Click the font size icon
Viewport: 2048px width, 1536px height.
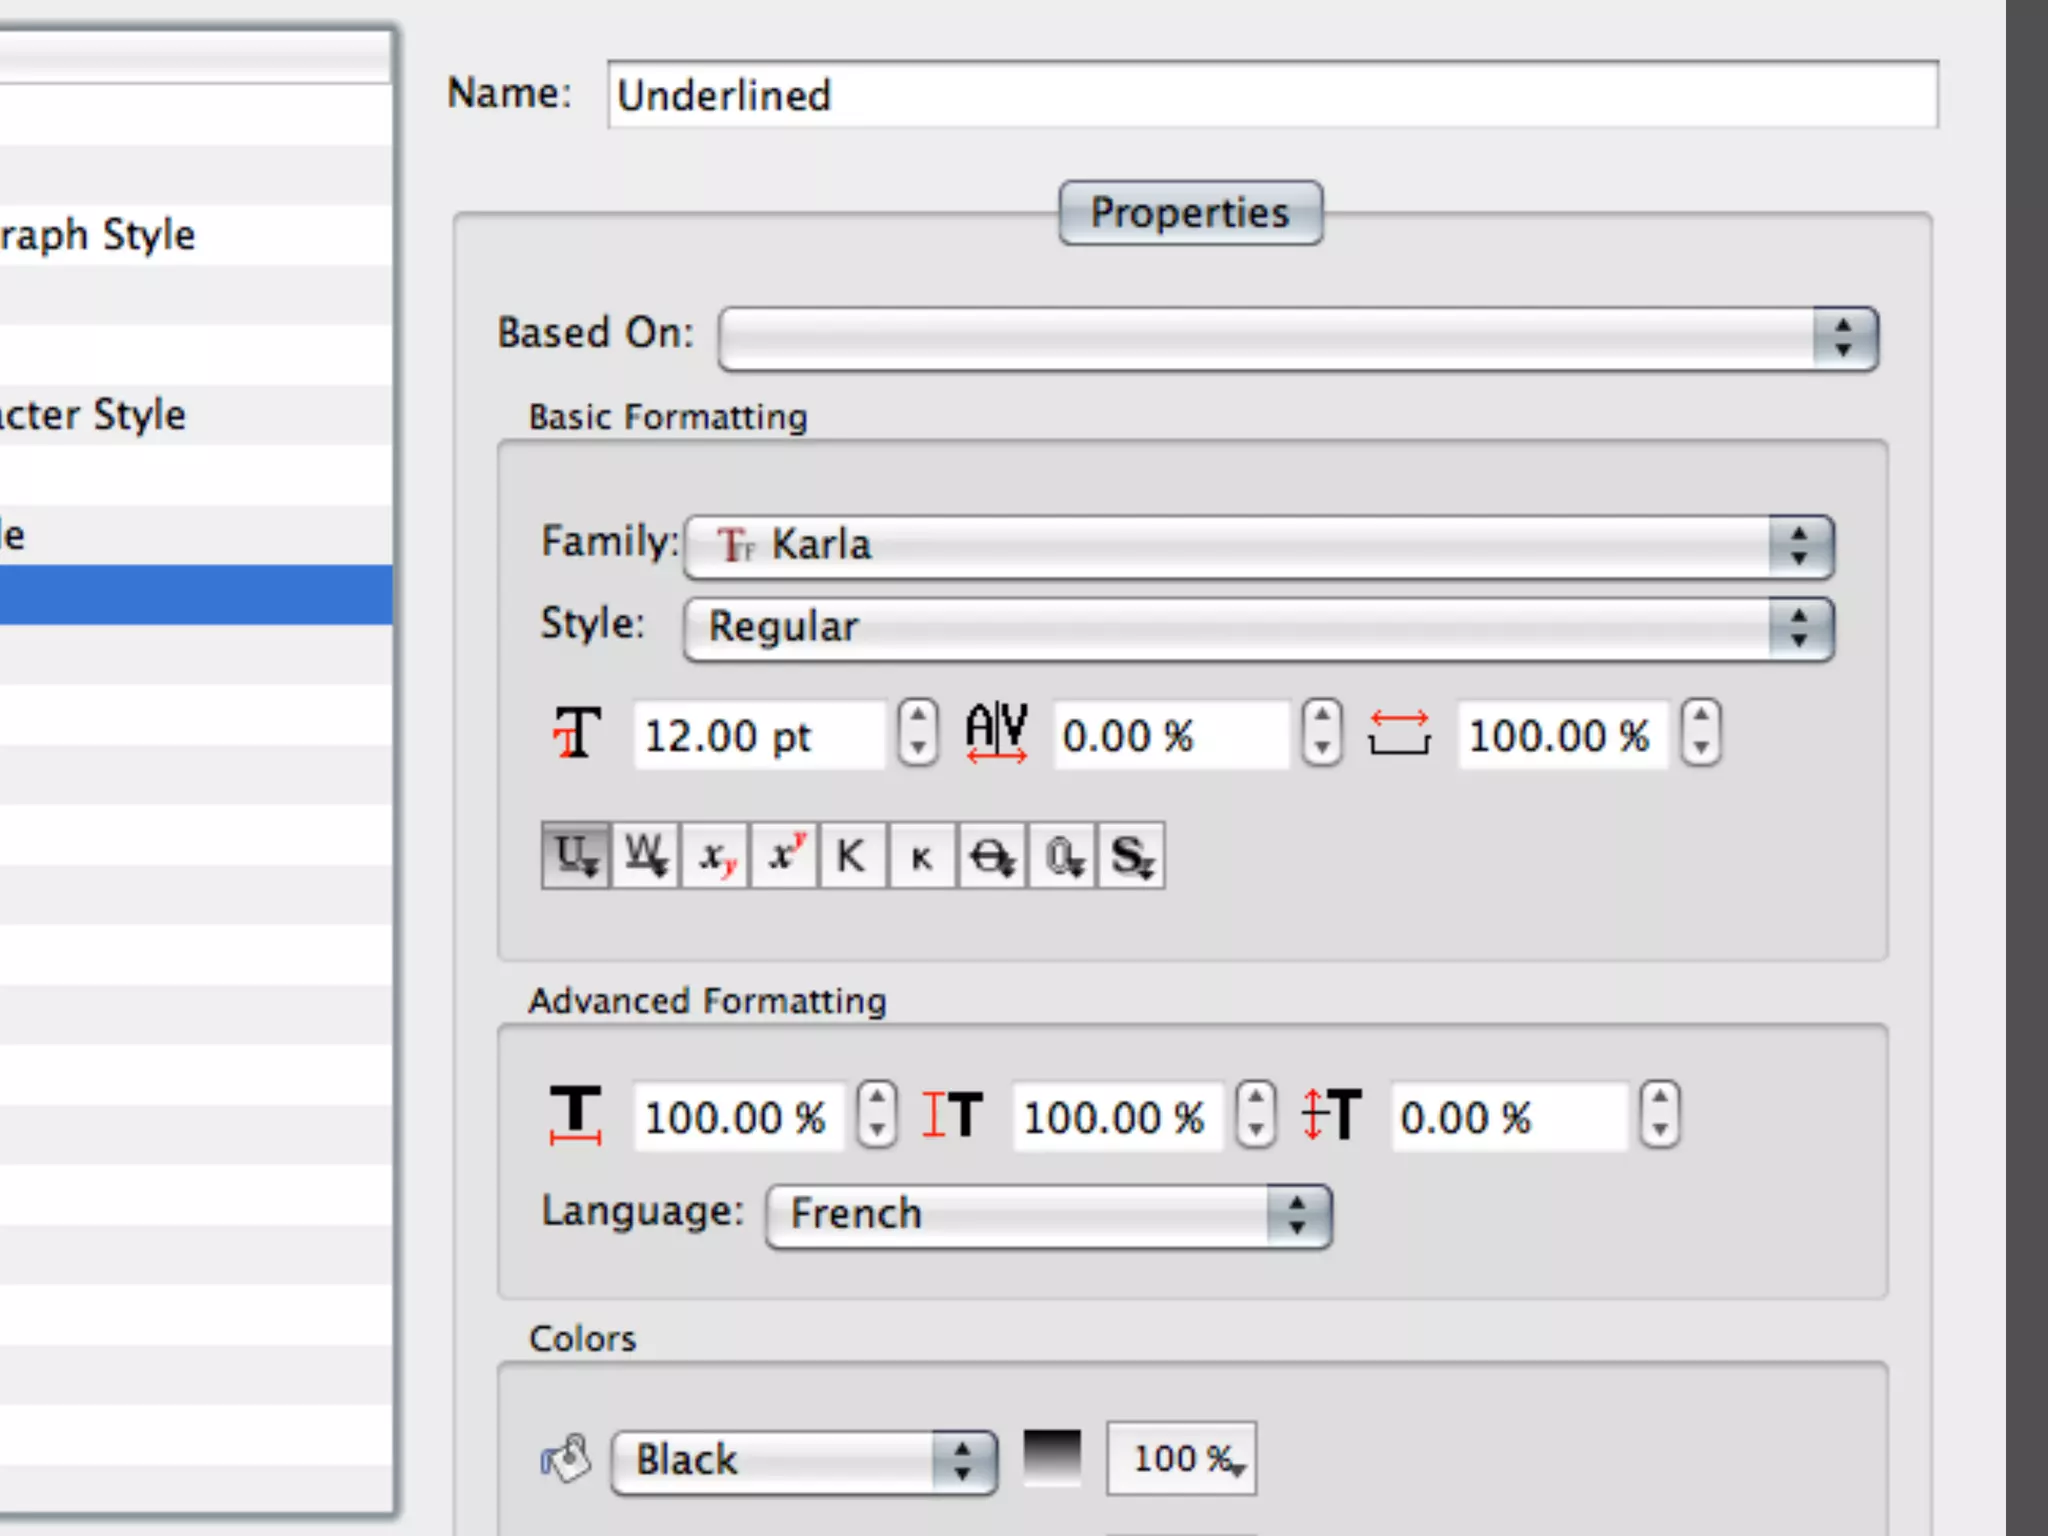tap(576, 735)
